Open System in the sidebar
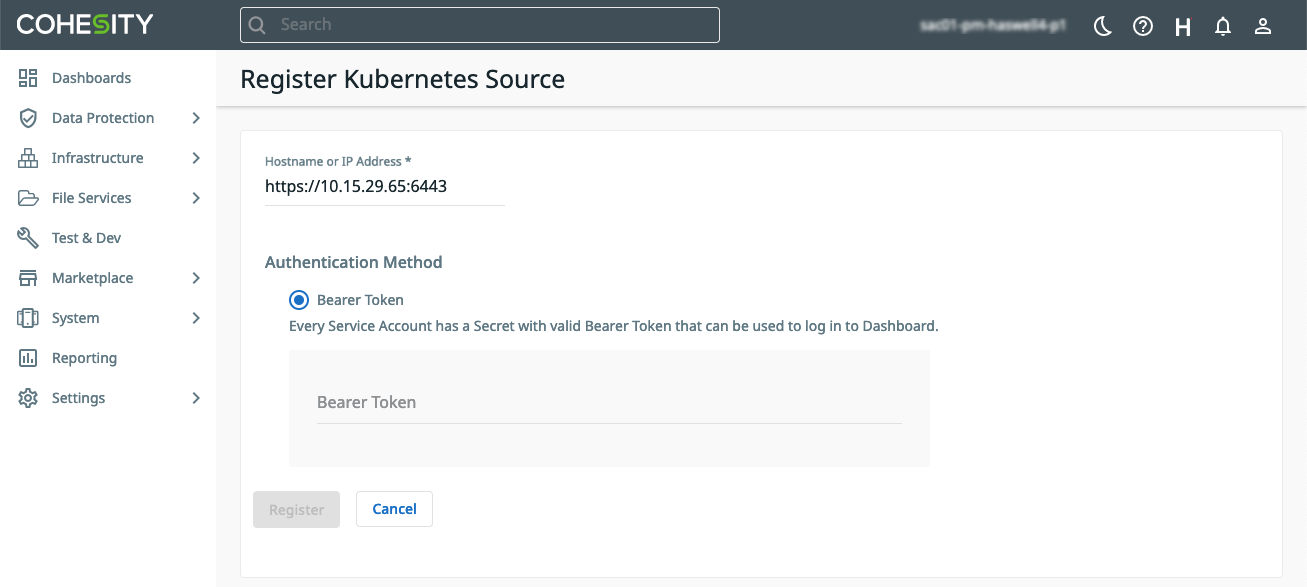 tap(75, 318)
